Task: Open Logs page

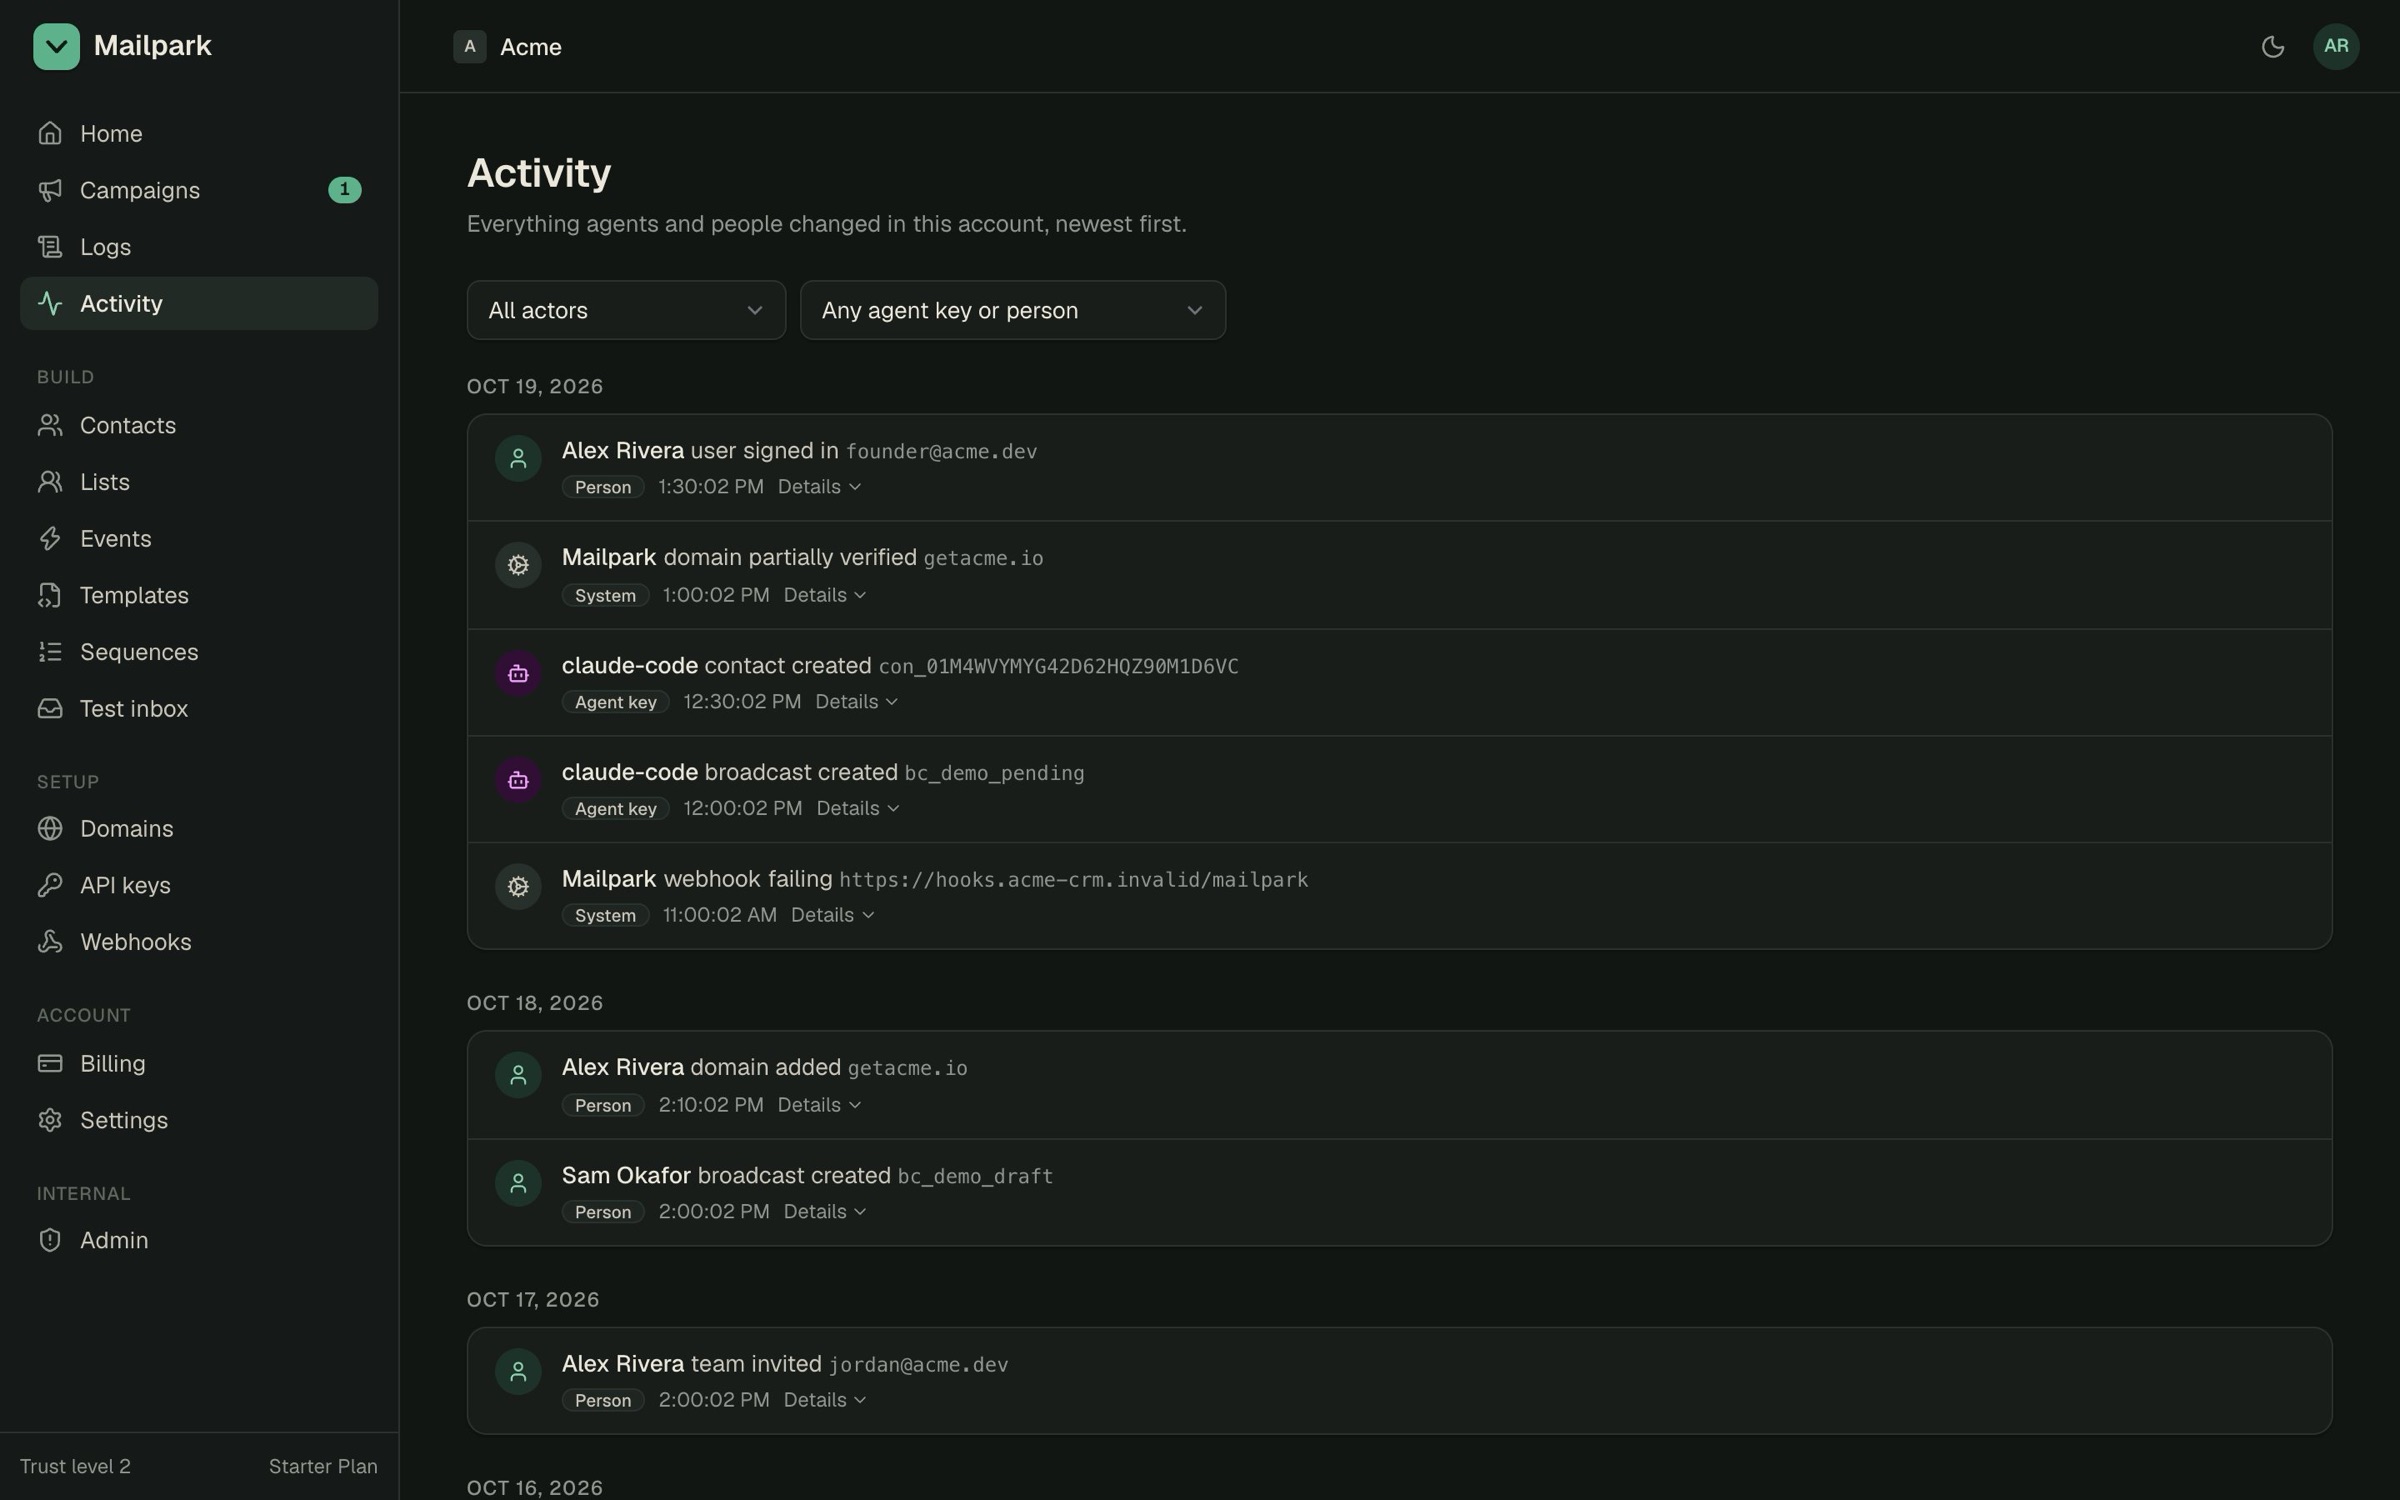Action: pyautogui.click(x=199, y=247)
